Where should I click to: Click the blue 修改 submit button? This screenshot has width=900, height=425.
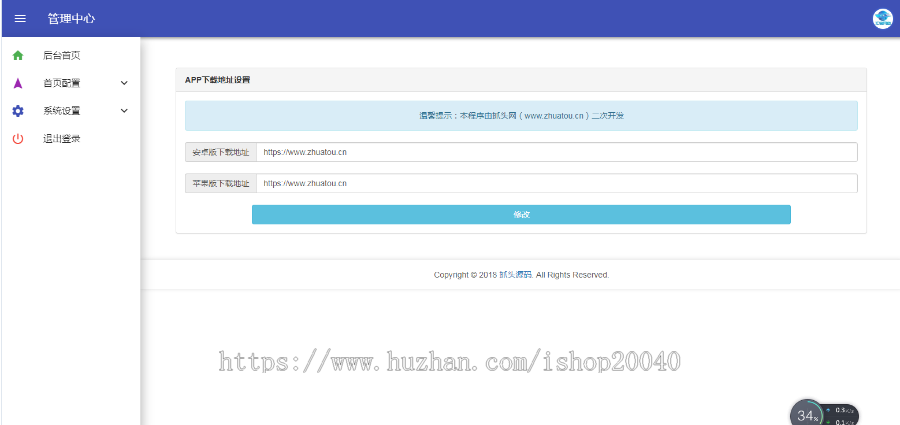pos(521,214)
